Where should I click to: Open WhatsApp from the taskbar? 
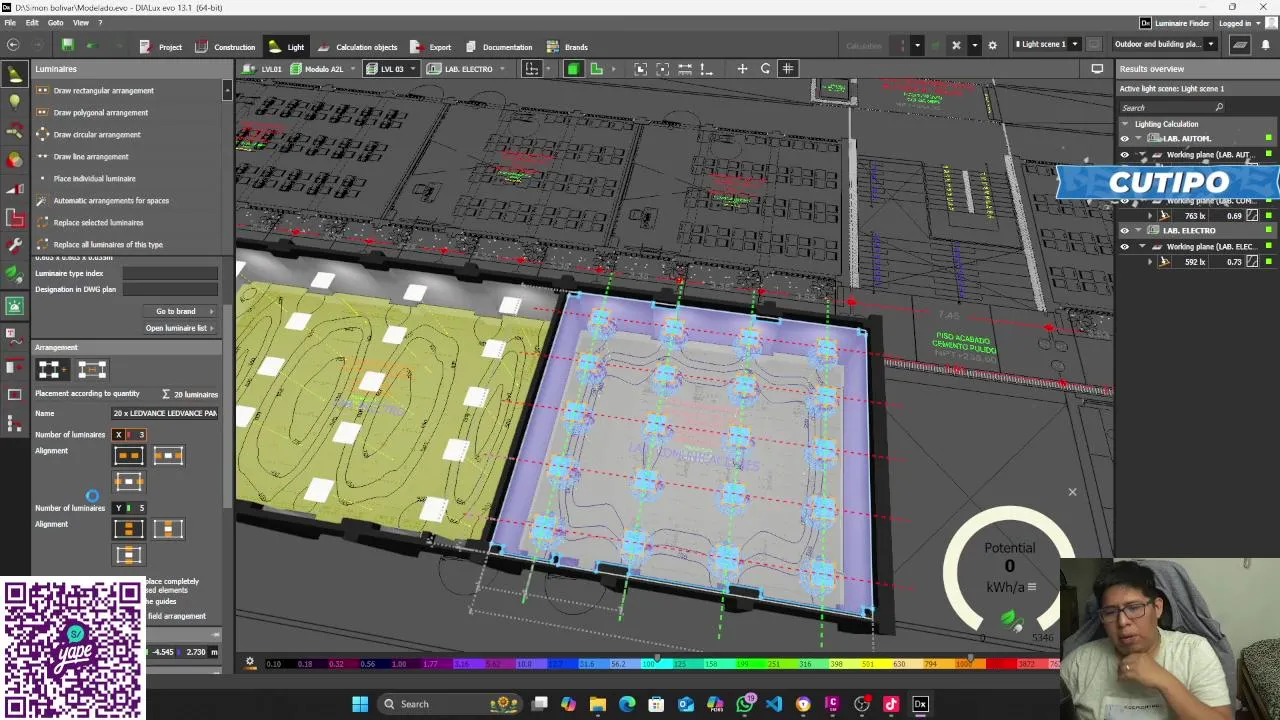744,704
